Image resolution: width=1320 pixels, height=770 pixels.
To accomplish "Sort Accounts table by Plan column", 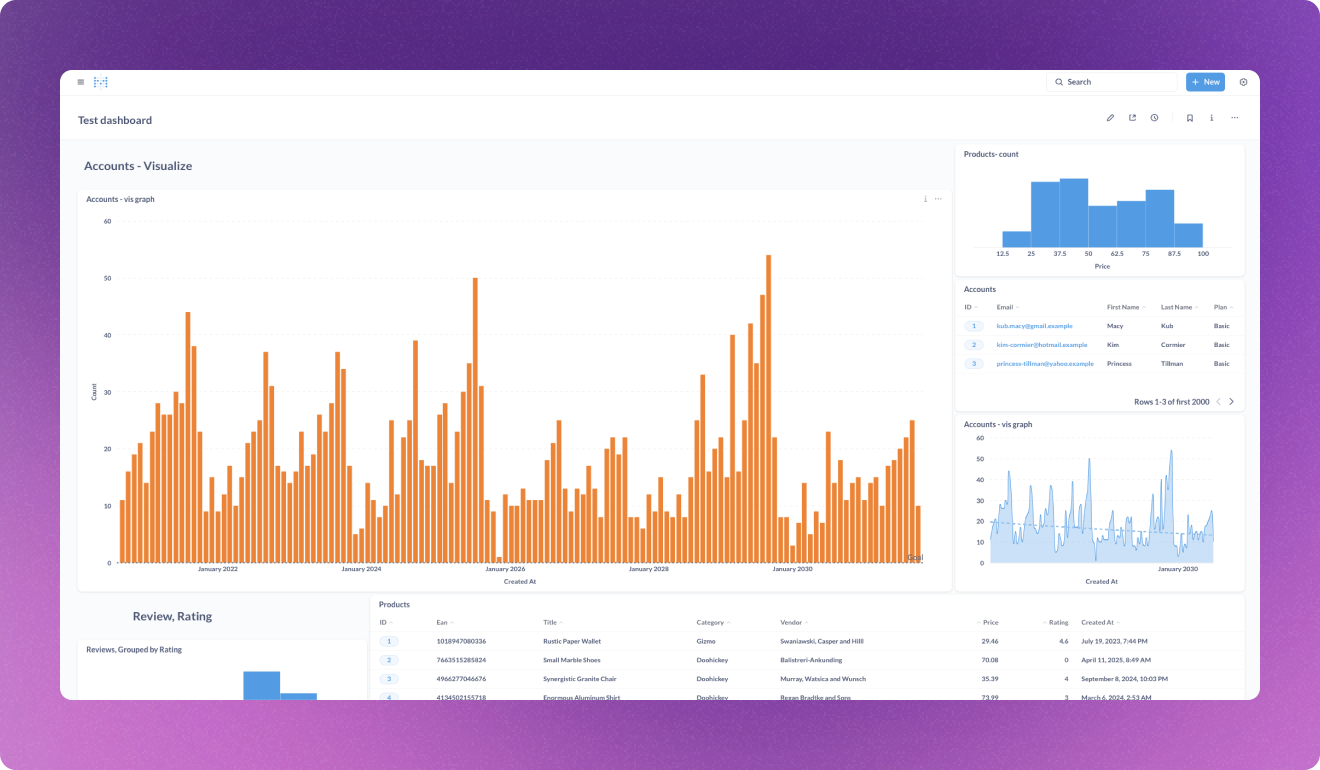I will (1223, 307).
